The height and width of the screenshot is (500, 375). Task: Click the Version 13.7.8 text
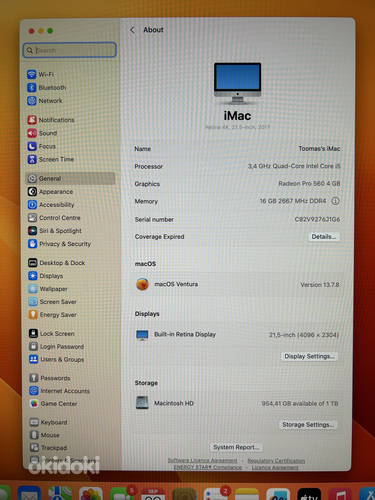tap(320, 285)
